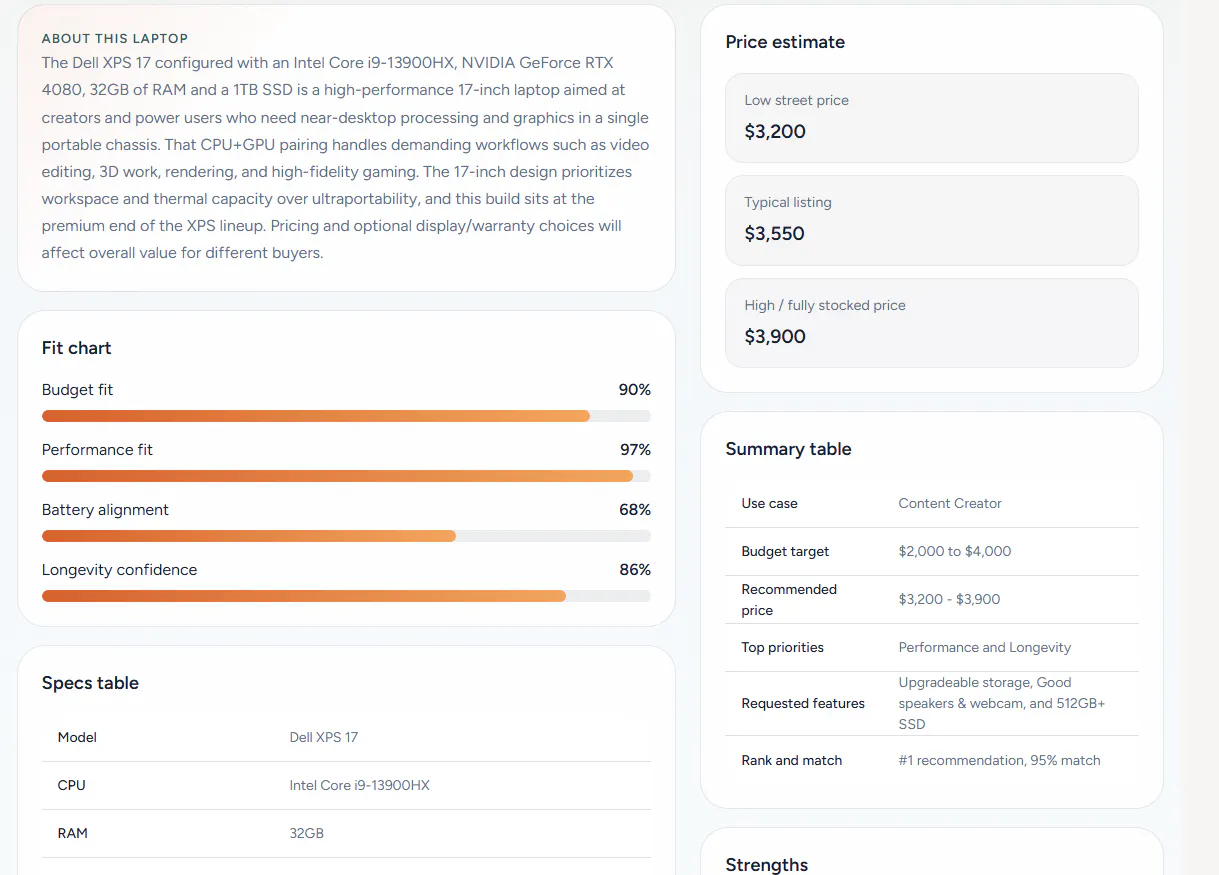Select the High / fully stocked price card
This screenshot has width=1219, height=875.
(932, 323)
